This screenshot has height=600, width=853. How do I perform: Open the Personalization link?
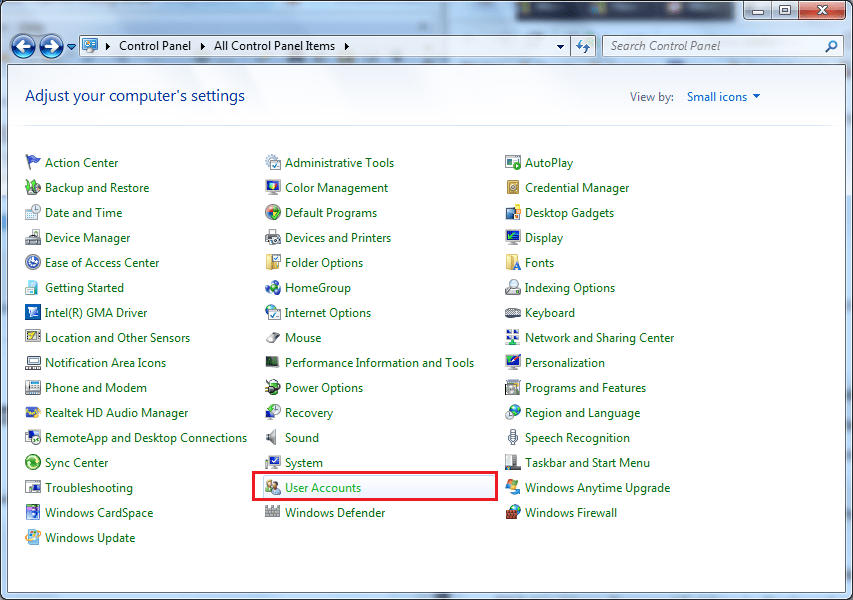pos(565,363)
